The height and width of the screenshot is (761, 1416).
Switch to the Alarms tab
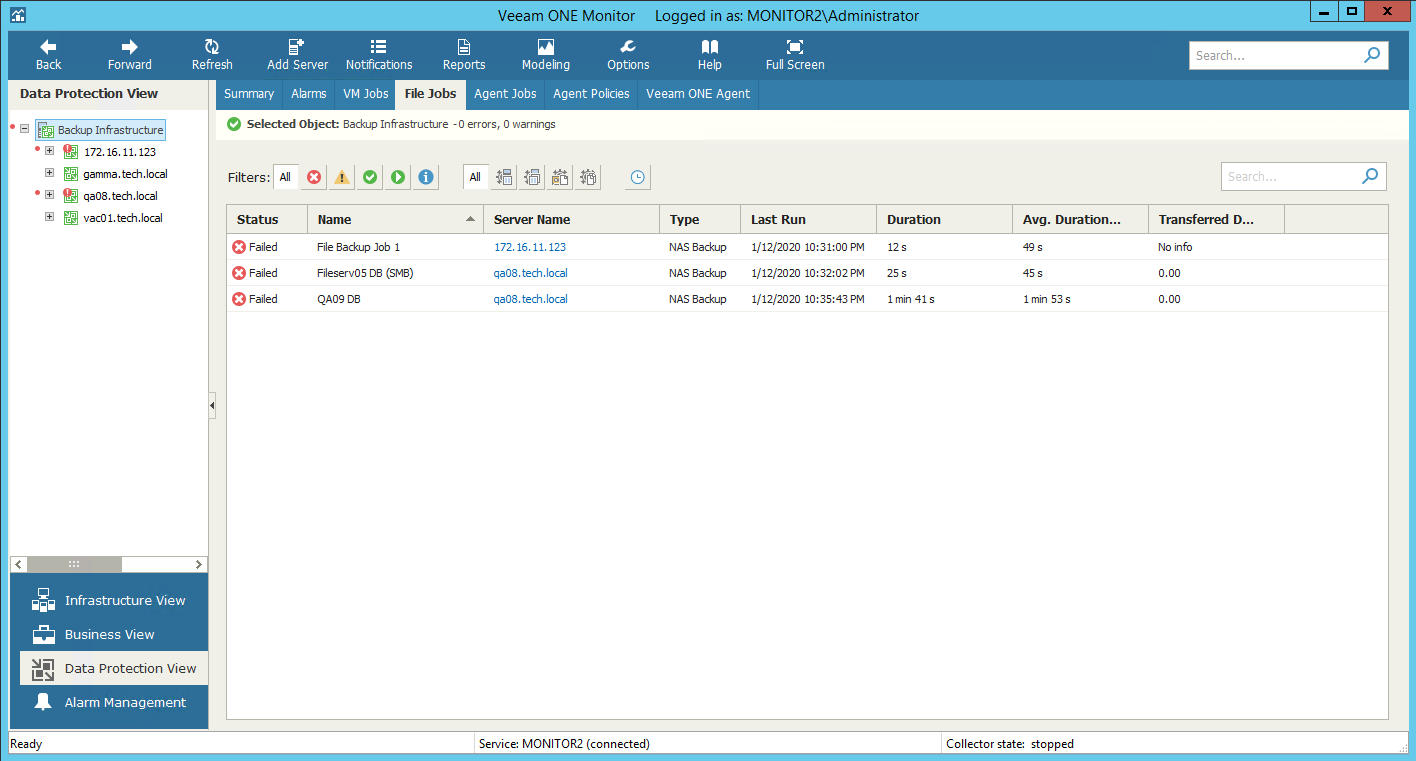coord(309,94)
